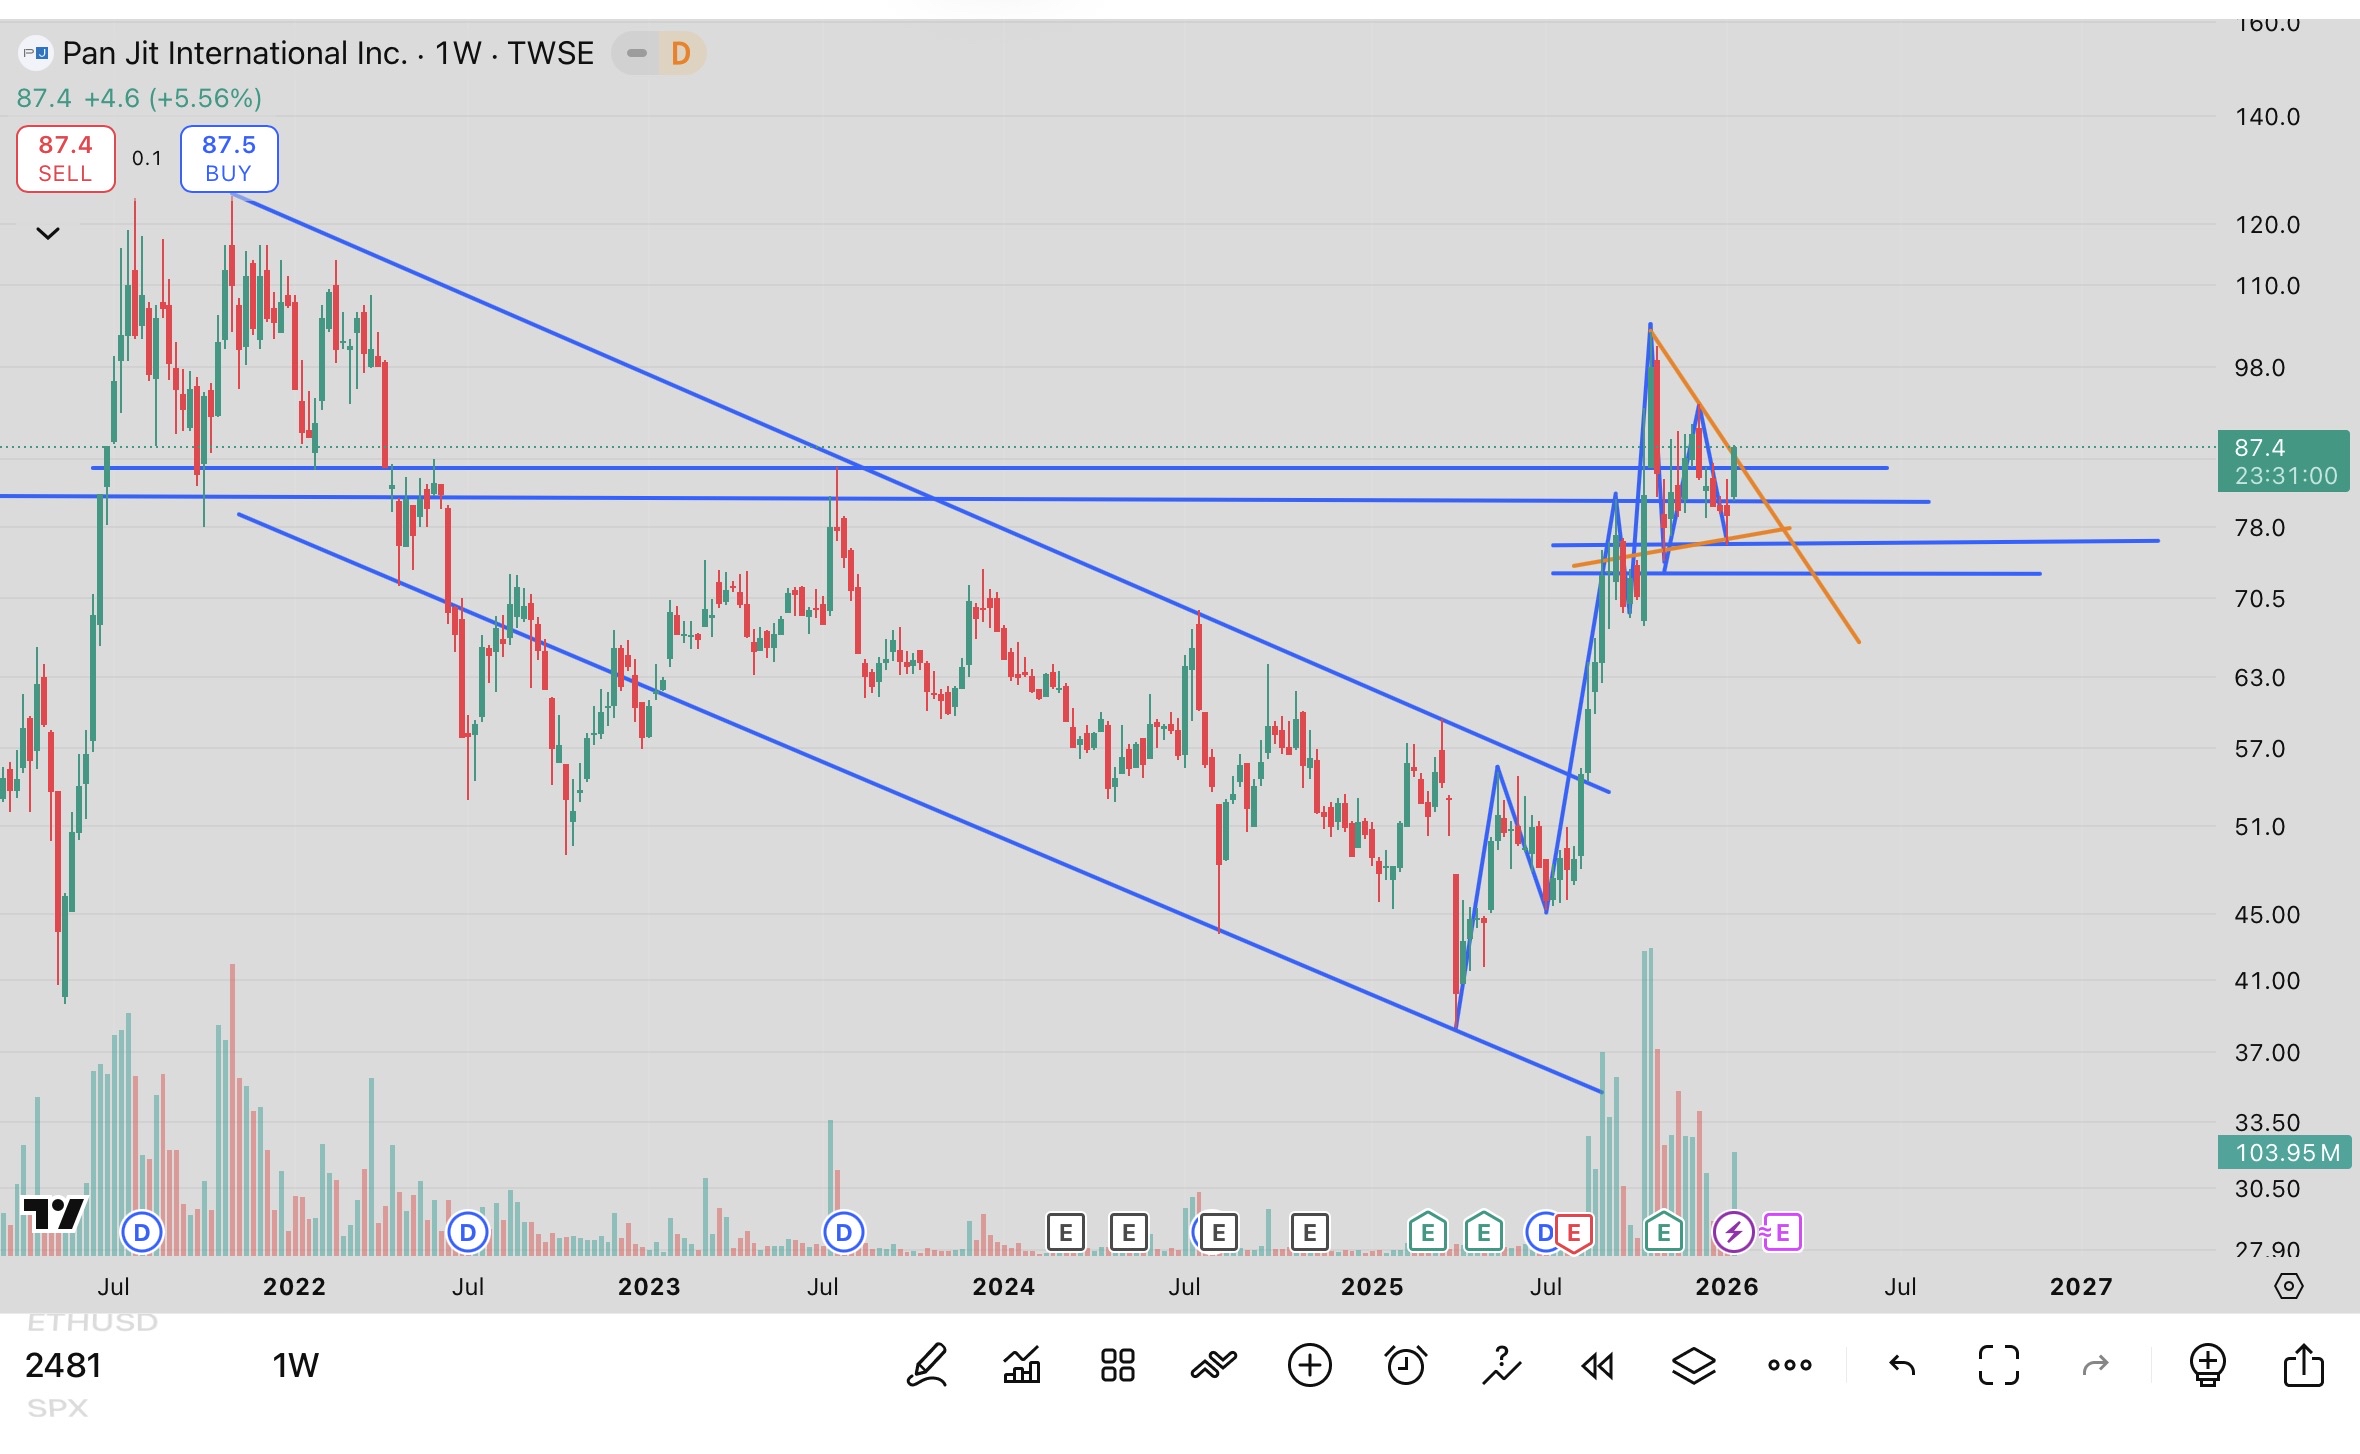Share the chart with export icon
The width and height of the screenshot is (2360, 1454).
[2303, 1365]
